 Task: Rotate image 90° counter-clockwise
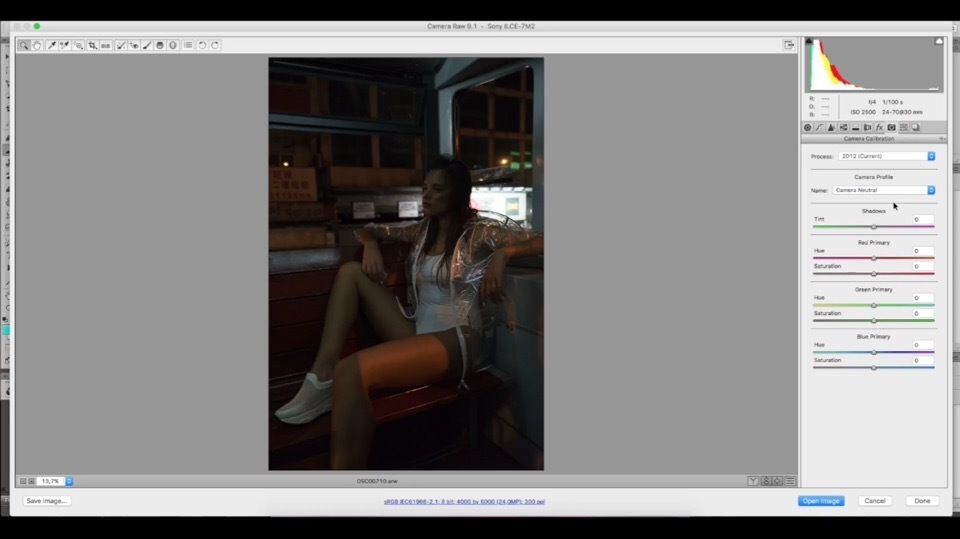(x=202, y=45)
